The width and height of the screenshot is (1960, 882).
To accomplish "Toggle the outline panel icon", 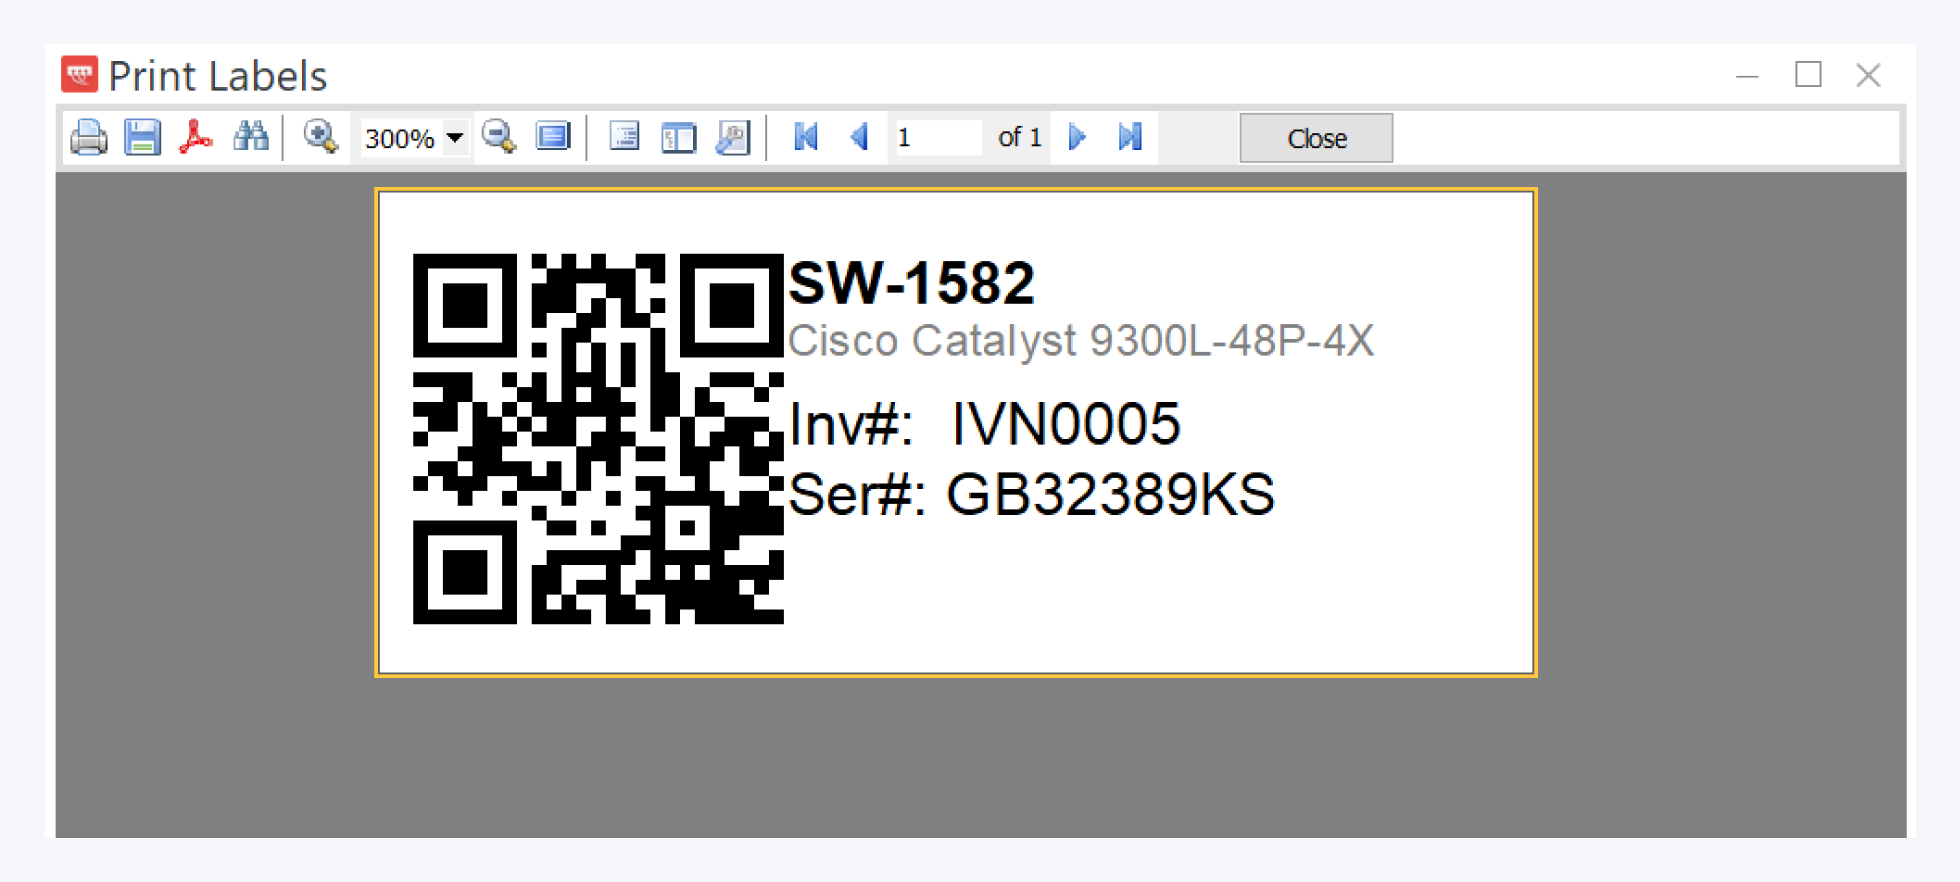I will pyautogui.click(x=624, y=137).
